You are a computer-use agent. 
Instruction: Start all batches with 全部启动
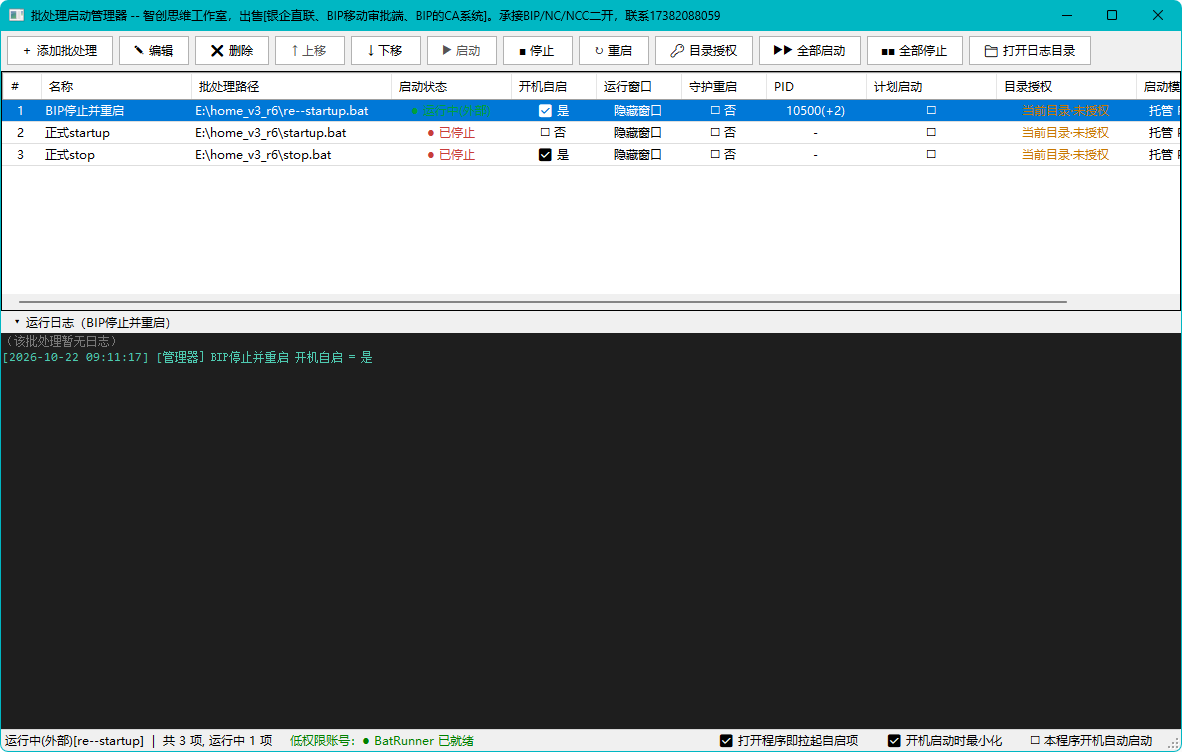click(x=810, y=50)
